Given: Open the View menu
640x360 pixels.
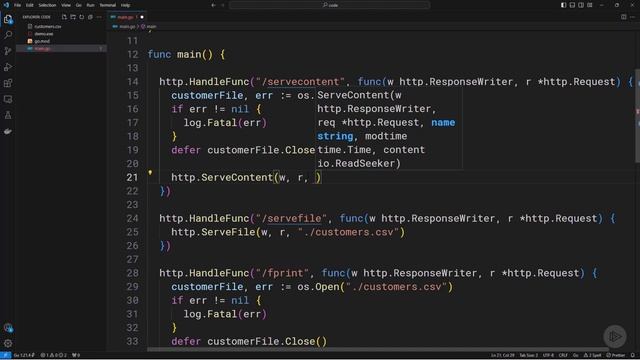Looking at the screenshot, I should click(x=66, y=5).
